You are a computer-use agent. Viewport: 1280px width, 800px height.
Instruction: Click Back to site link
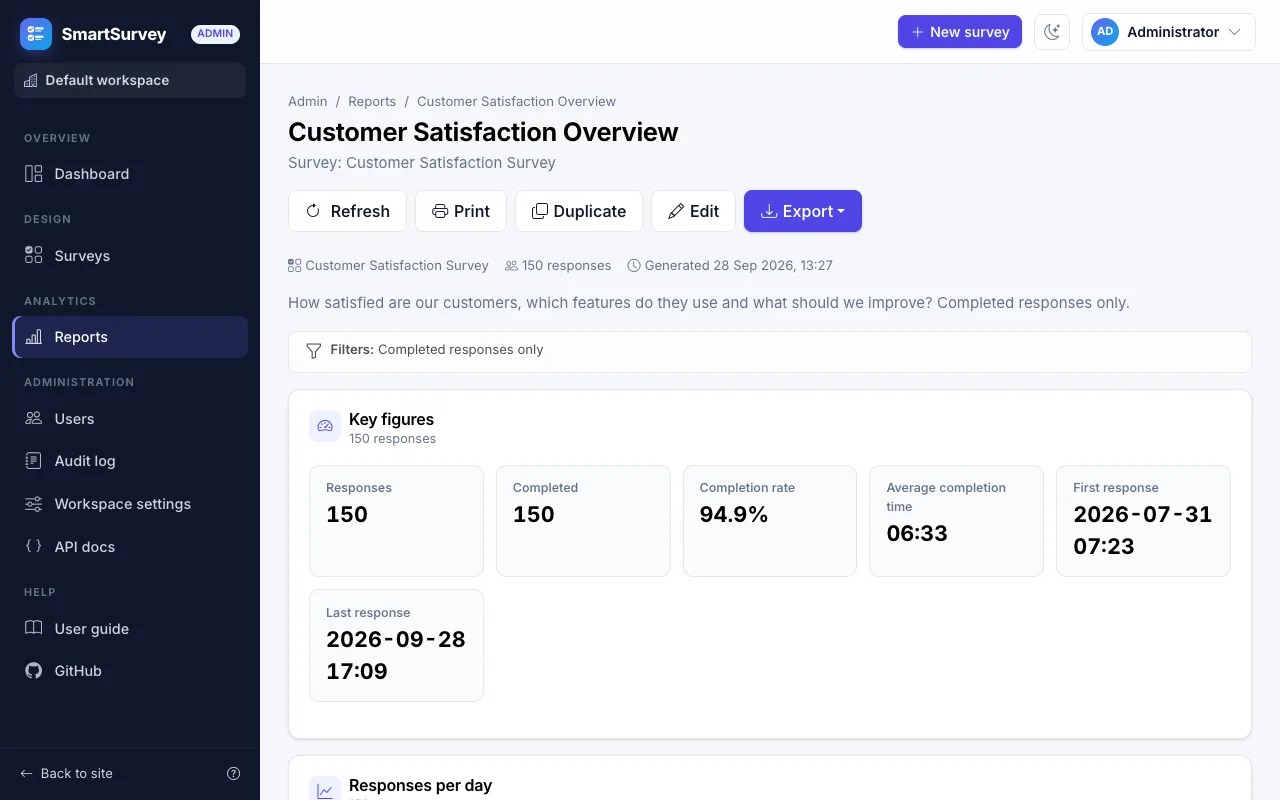click(67, 773)
